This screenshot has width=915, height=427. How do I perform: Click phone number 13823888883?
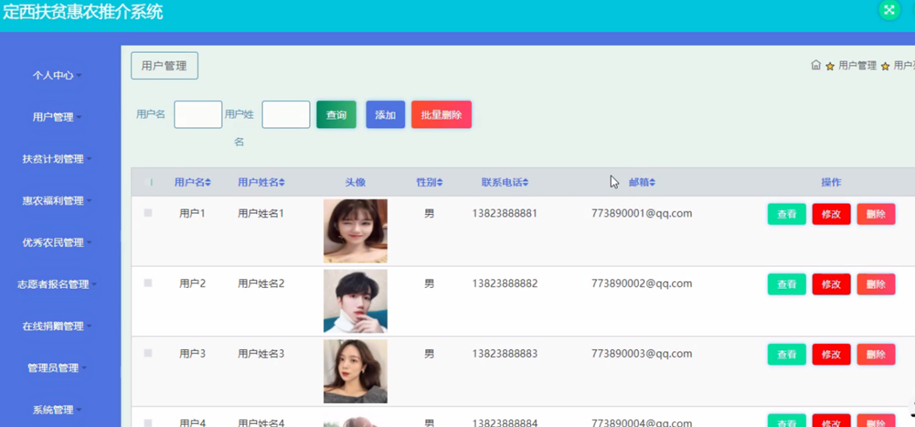[505, 354]
